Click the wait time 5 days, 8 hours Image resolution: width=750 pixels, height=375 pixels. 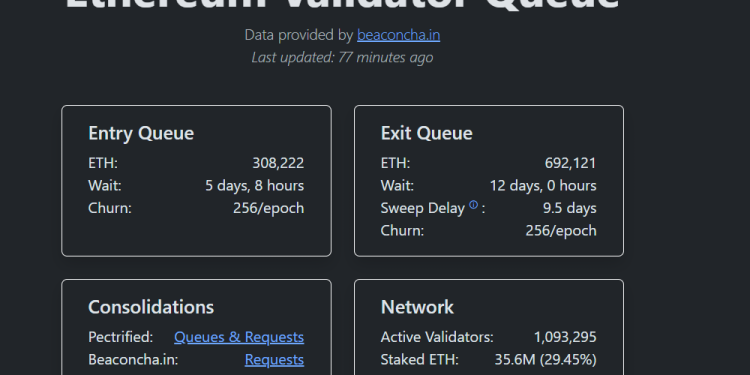coord(254,186)
